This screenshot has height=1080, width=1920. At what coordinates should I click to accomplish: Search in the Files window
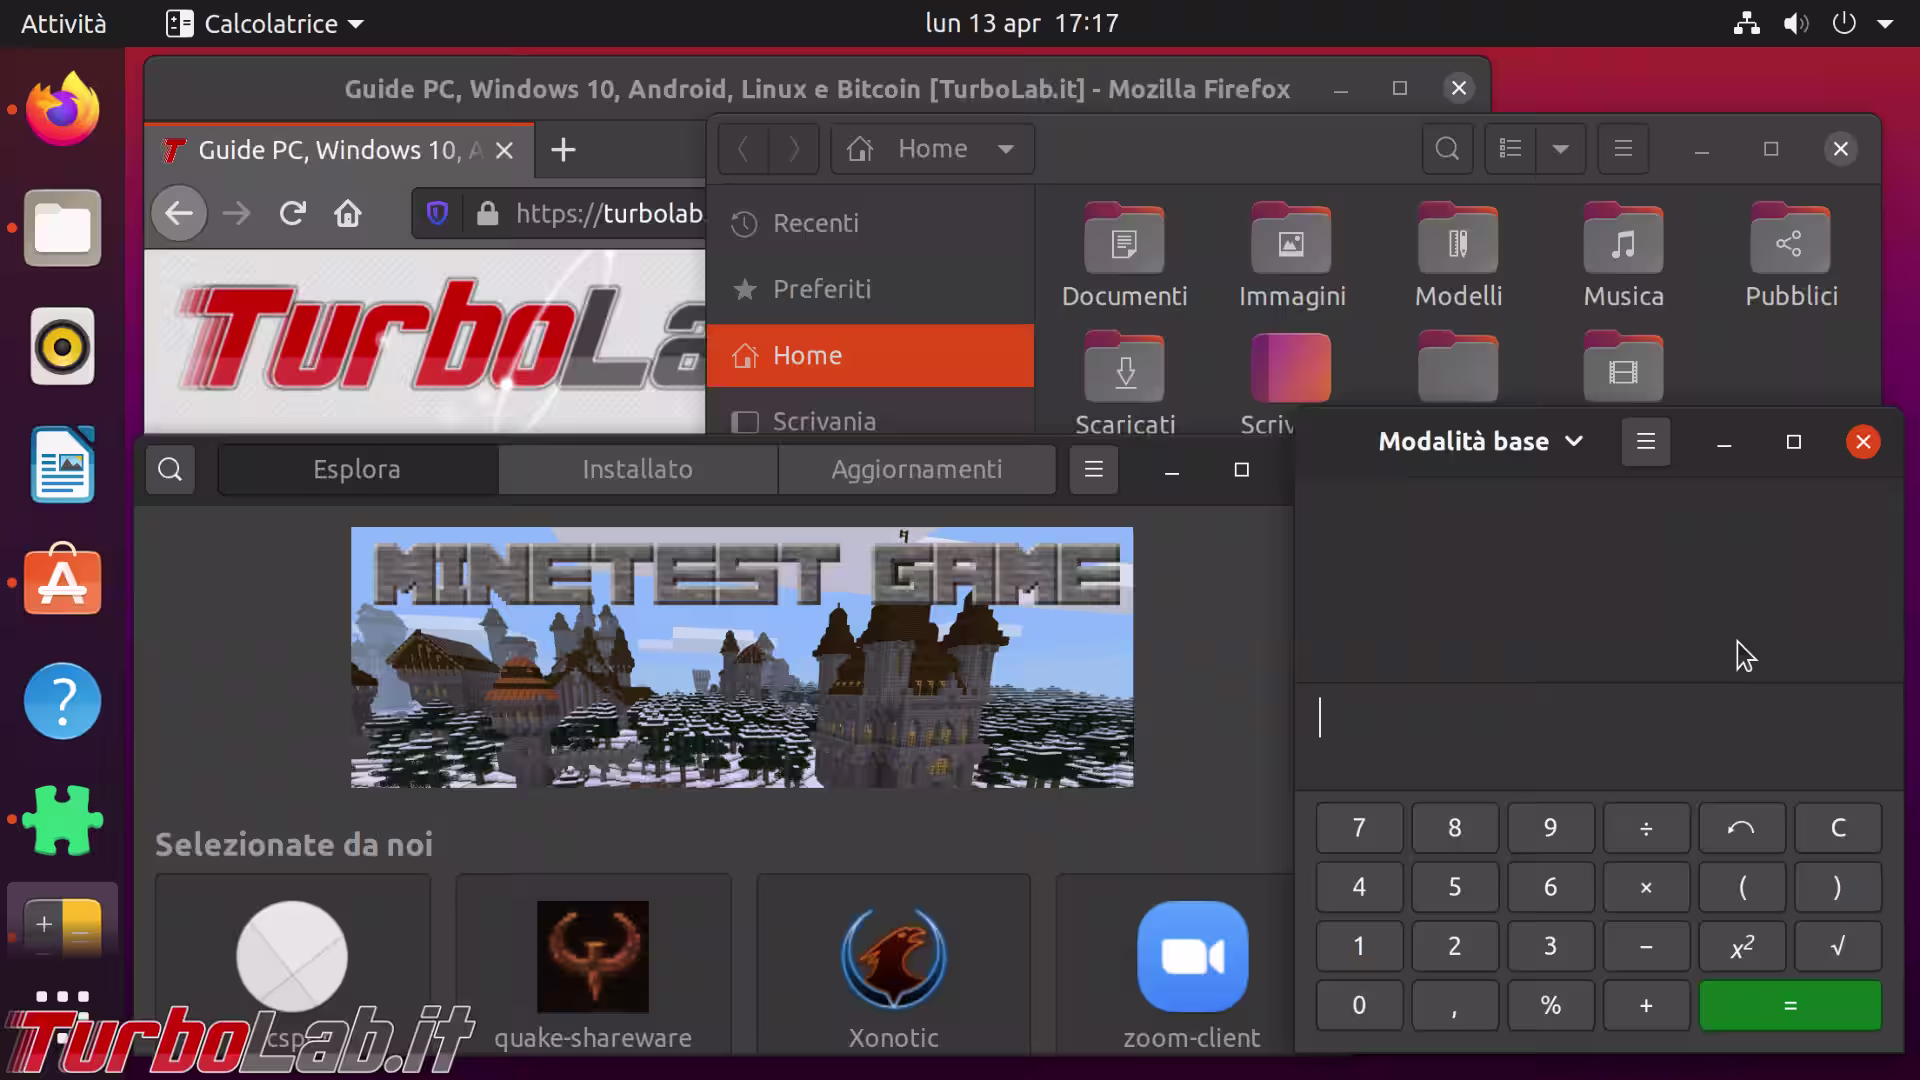(1447, 149)
